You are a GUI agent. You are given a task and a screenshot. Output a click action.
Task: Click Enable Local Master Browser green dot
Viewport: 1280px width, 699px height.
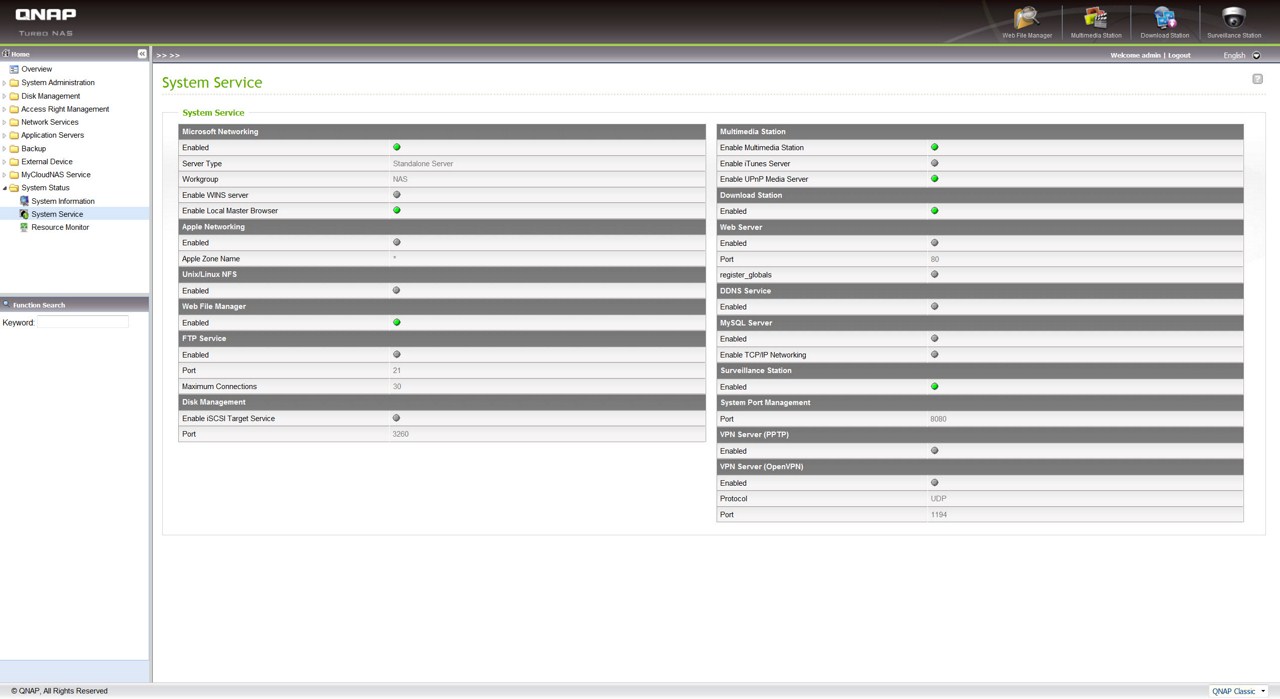click(x=397, y=211)
